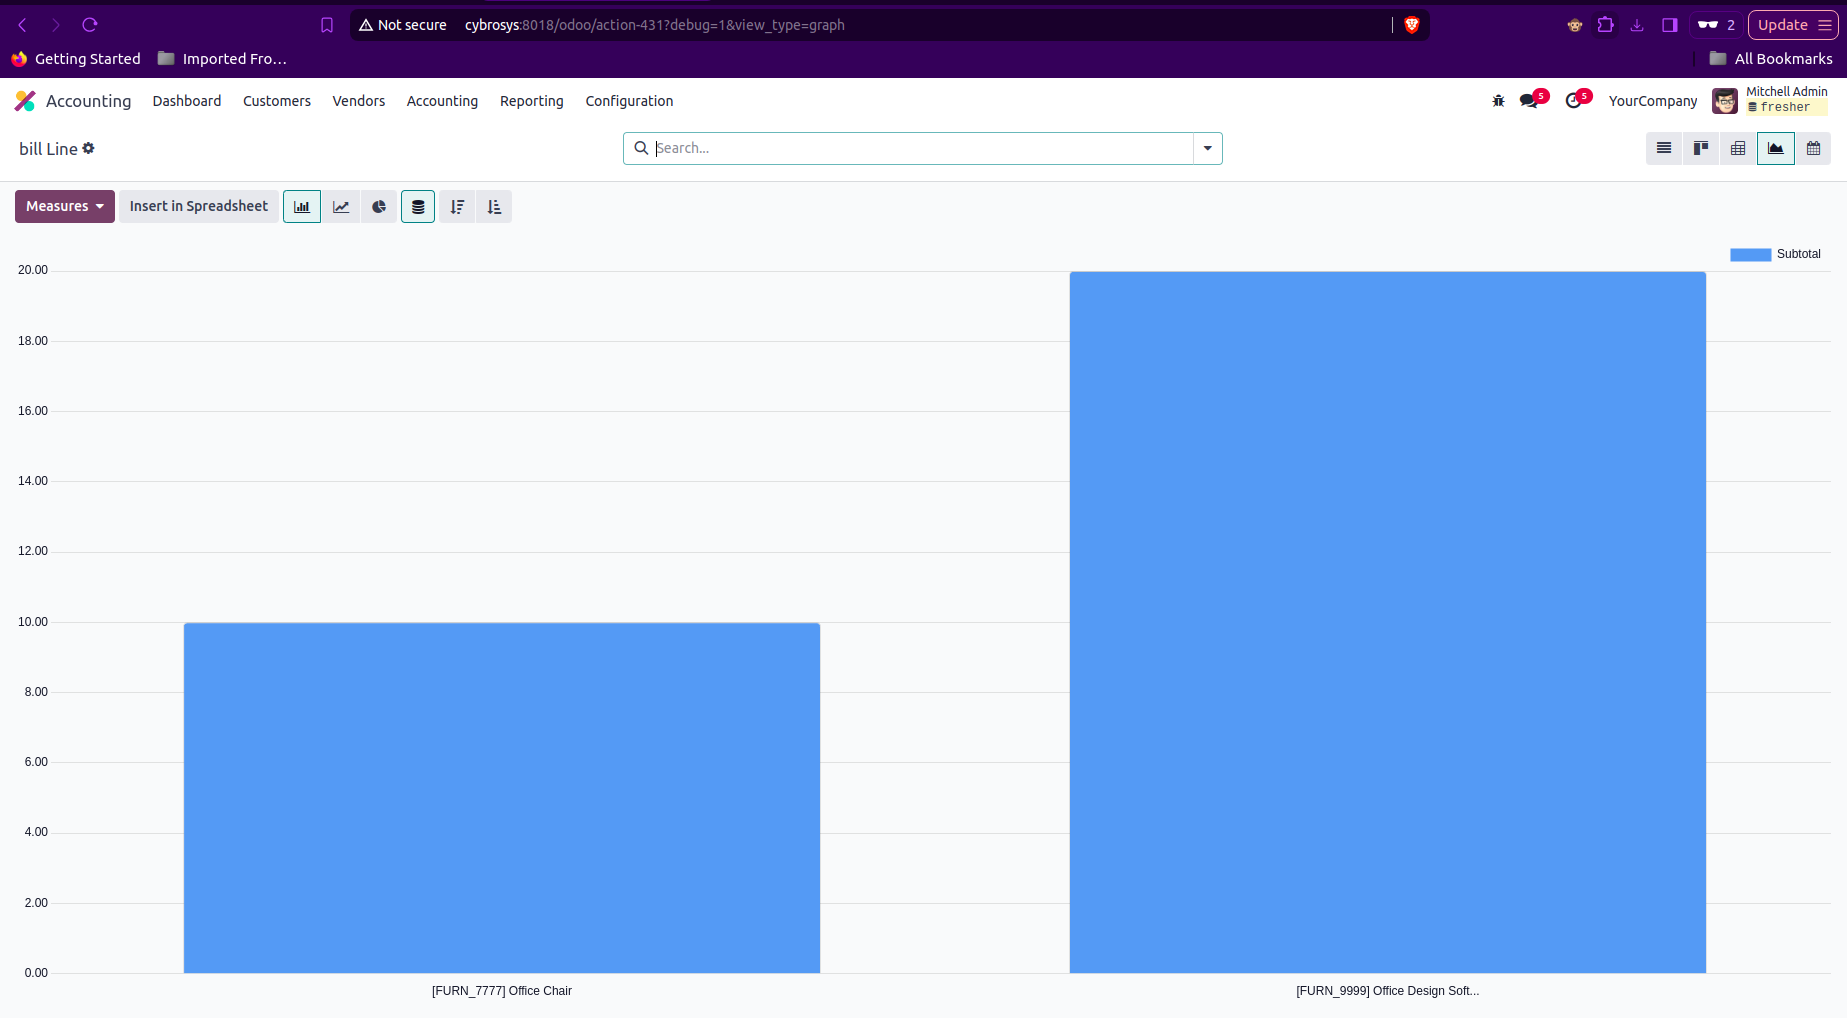
Task: Select the pie chart icon
Action: tap(379, 207)
